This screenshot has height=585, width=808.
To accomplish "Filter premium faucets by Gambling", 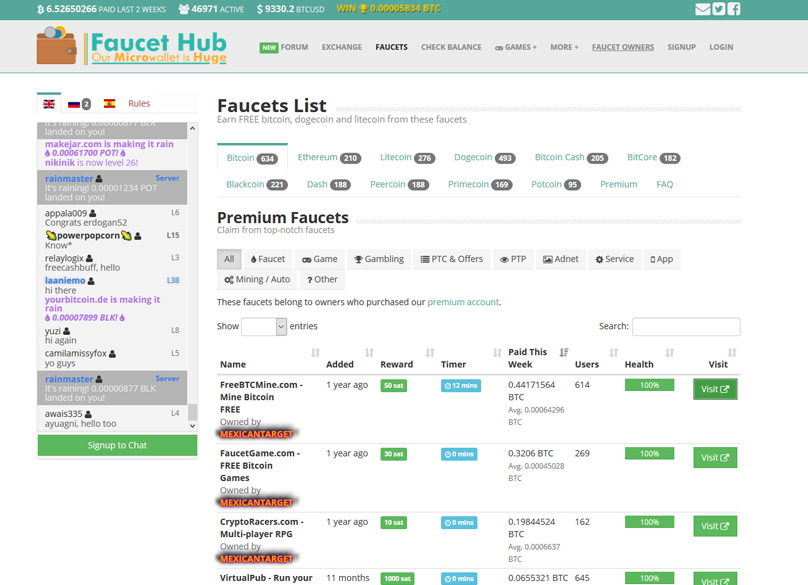I will pyautogui.click(x=379, y=259).
